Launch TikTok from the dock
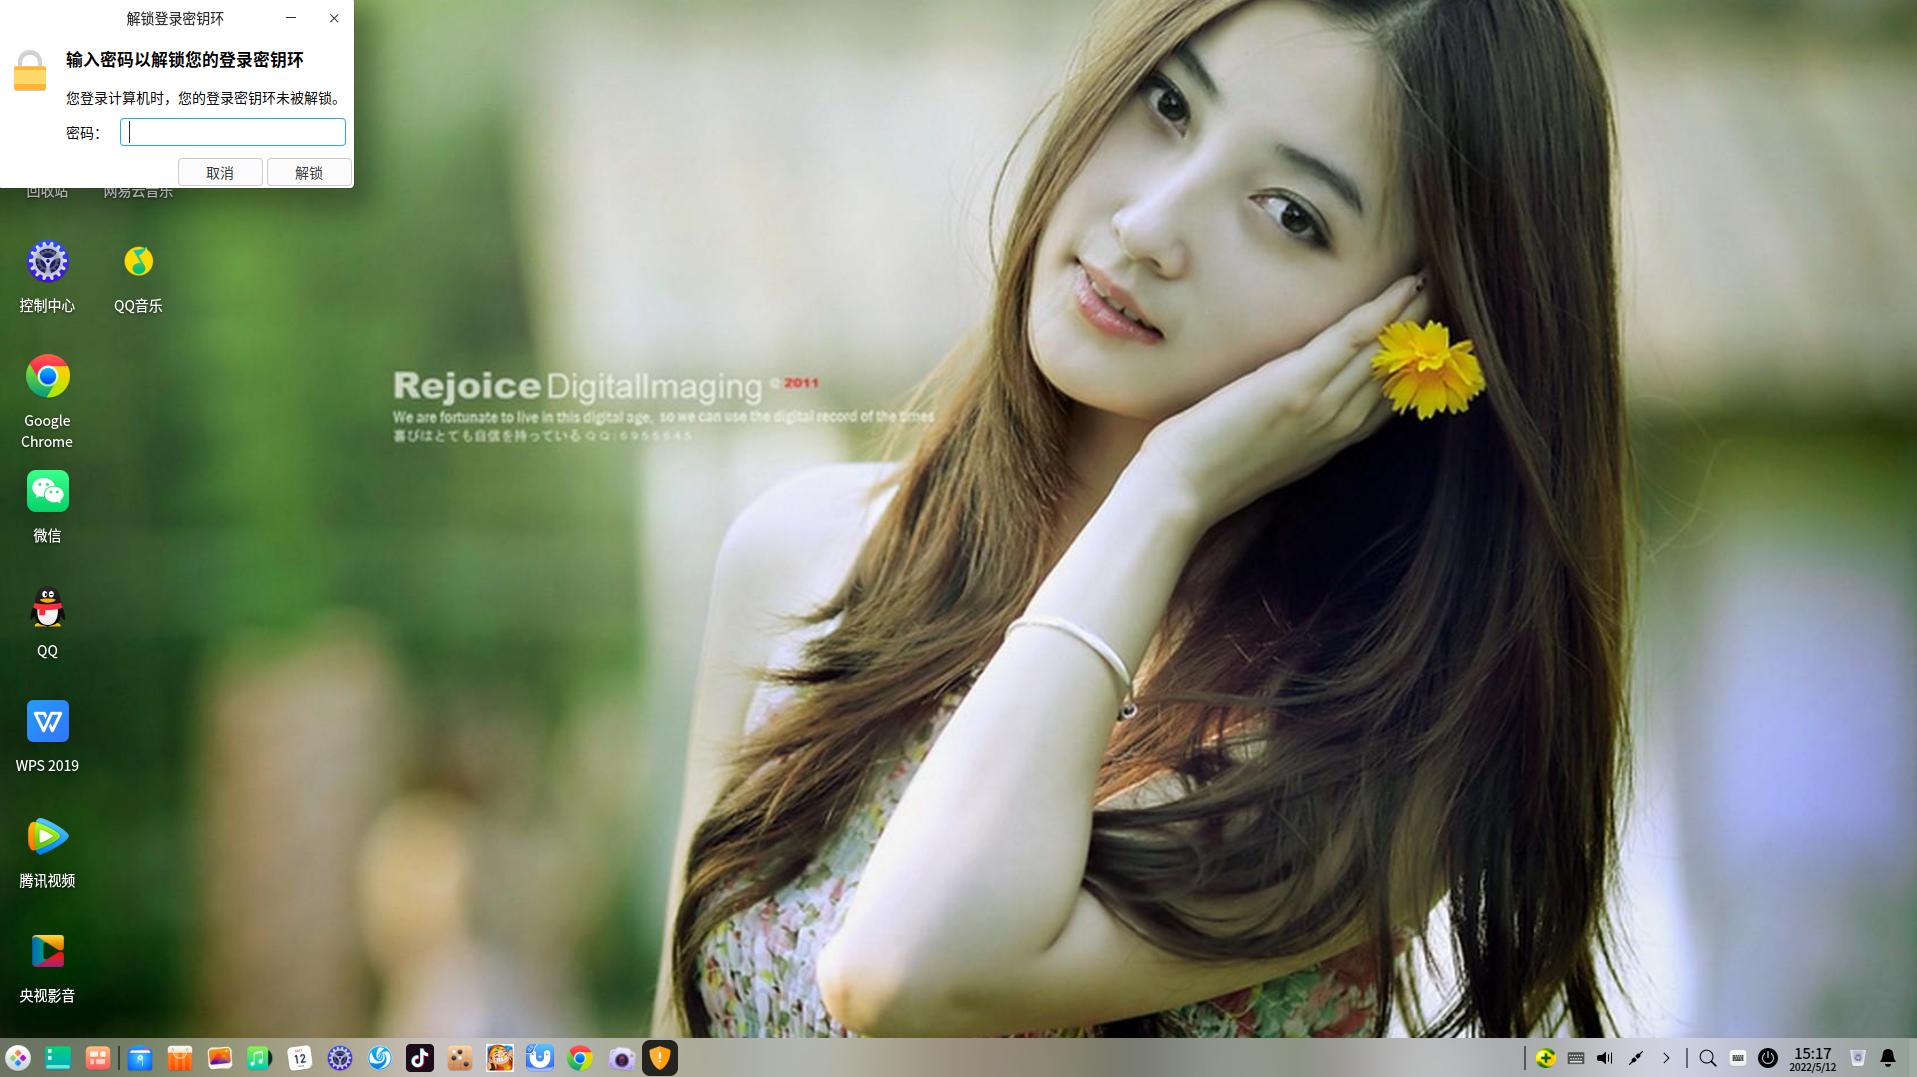Image resolution: width=1917 pixels, height=1077 pixels. point(420,1058)
